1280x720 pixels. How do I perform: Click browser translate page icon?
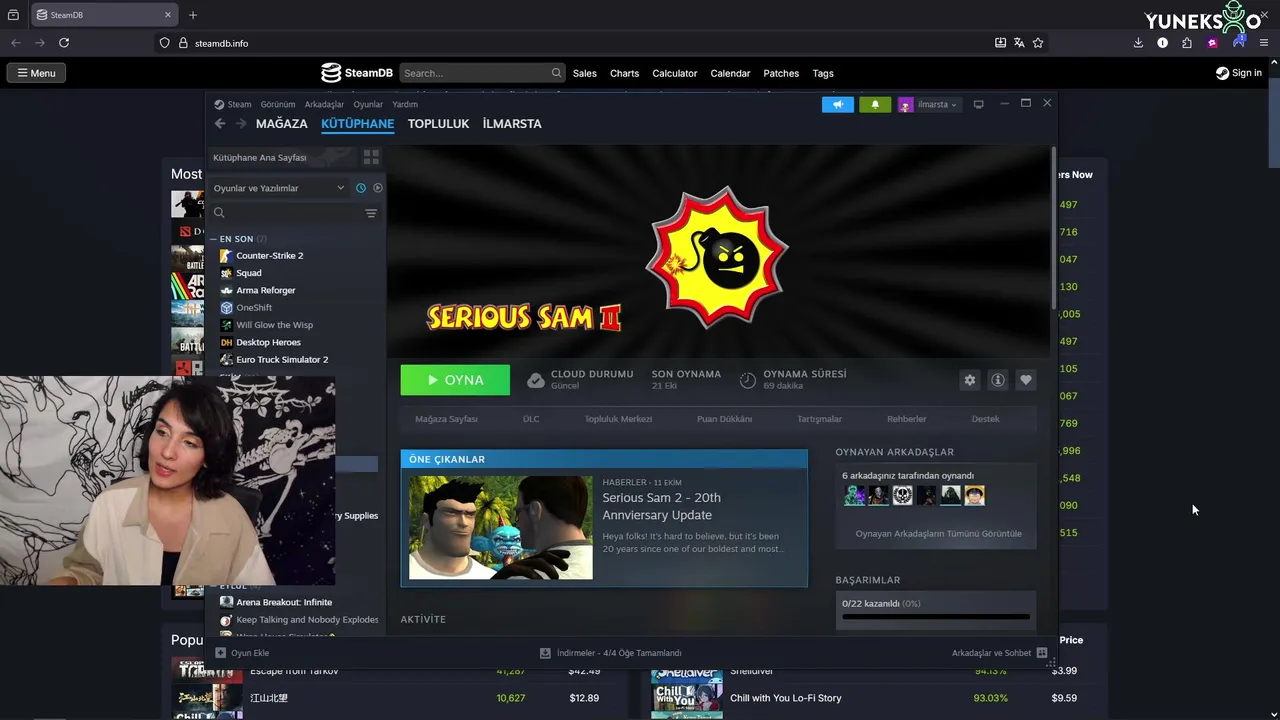pyautogui.click(x=1019, y=43)
